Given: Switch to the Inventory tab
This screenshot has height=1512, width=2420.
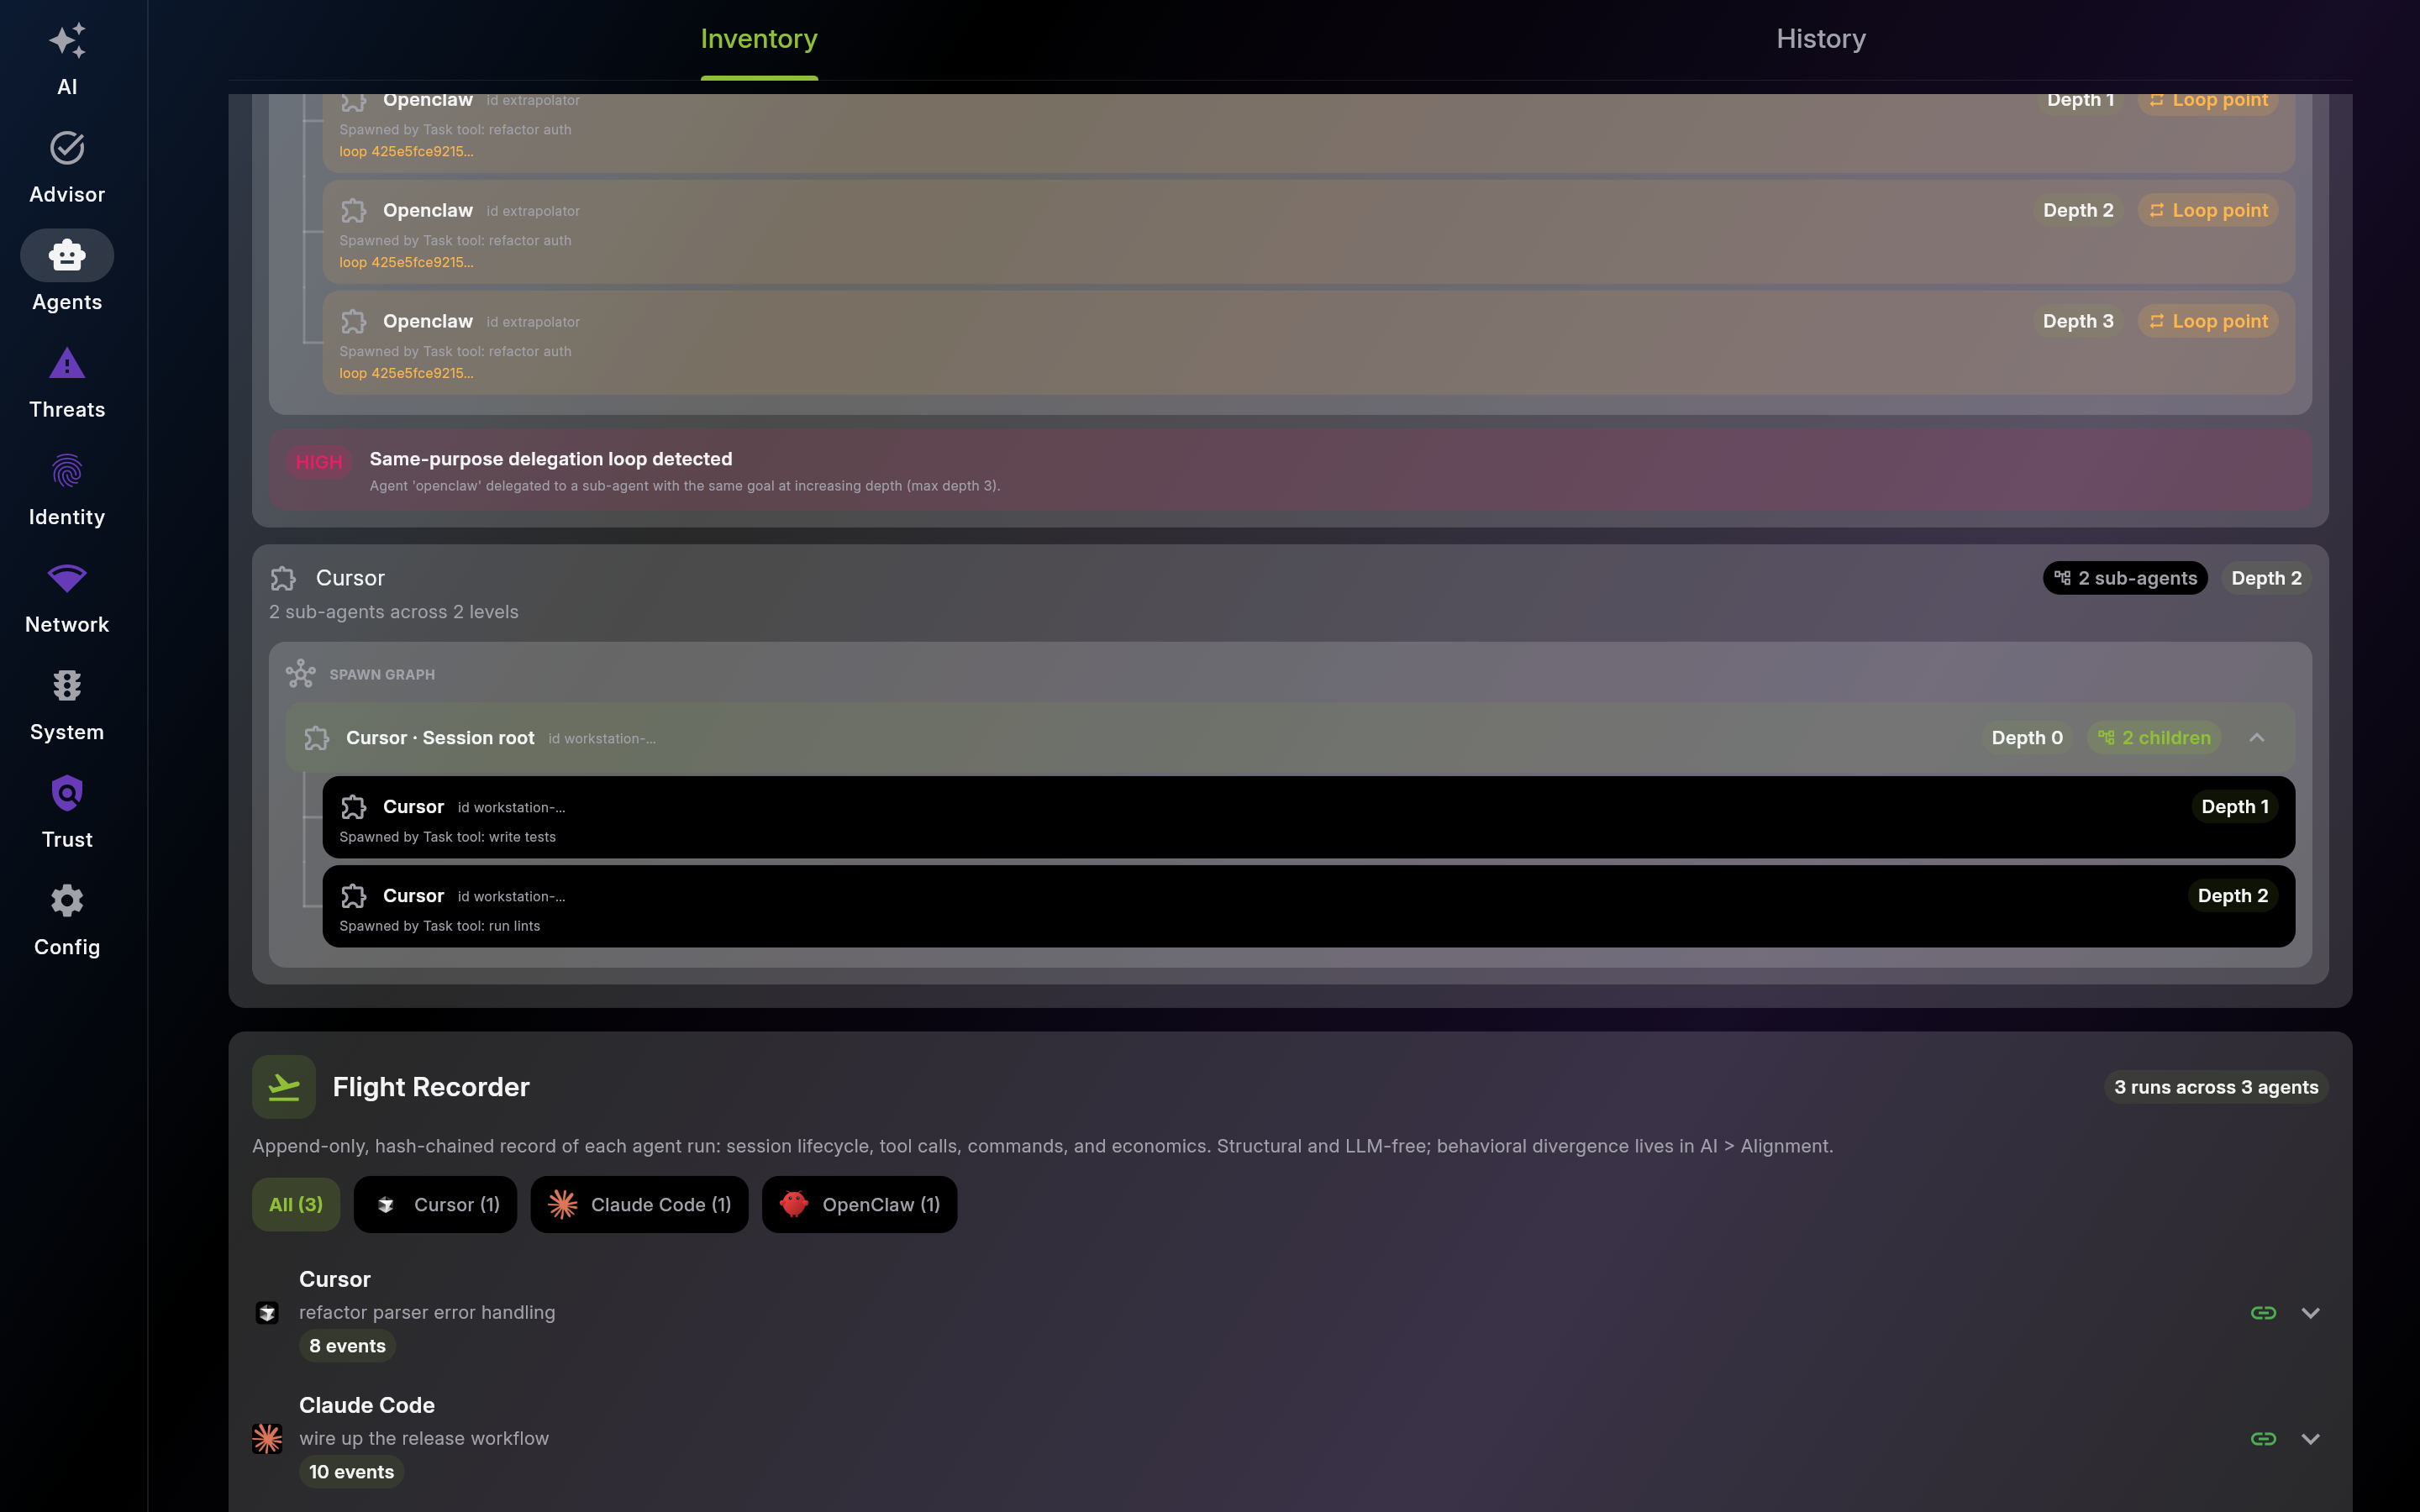Looking at the screenshot, I should 759,39.
